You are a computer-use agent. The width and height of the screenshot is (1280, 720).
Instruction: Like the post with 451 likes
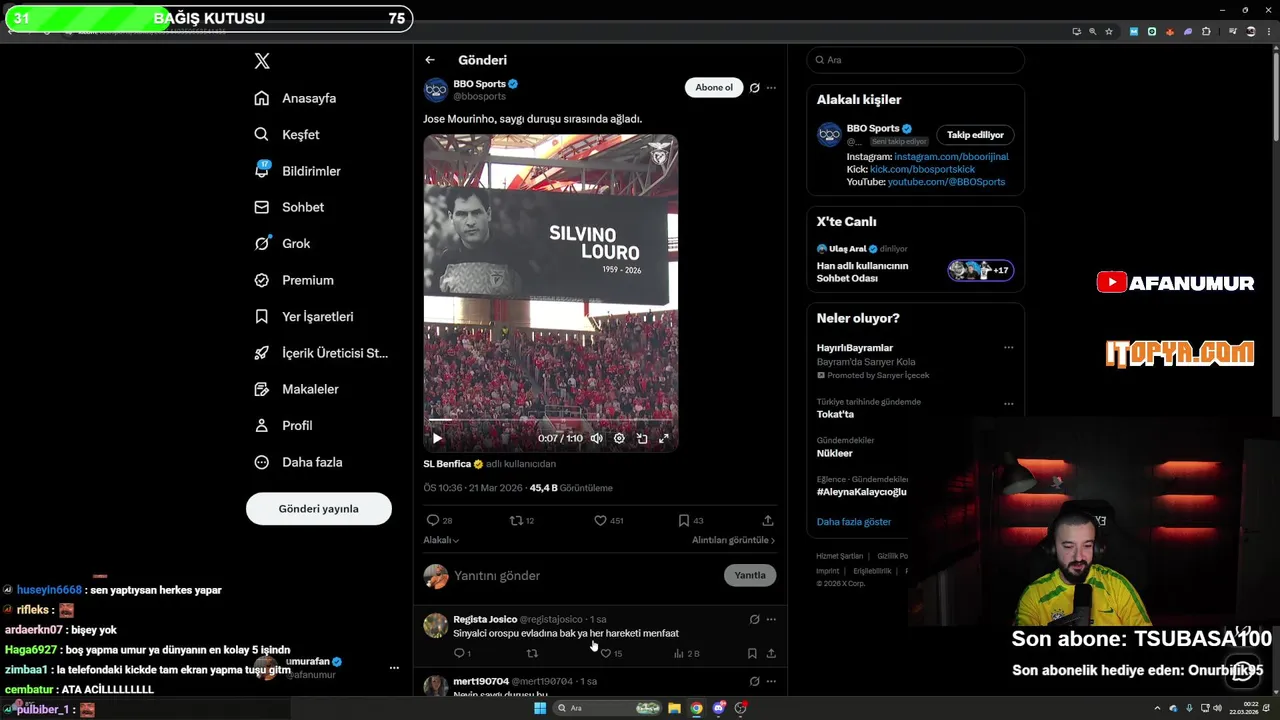[609, 520]
